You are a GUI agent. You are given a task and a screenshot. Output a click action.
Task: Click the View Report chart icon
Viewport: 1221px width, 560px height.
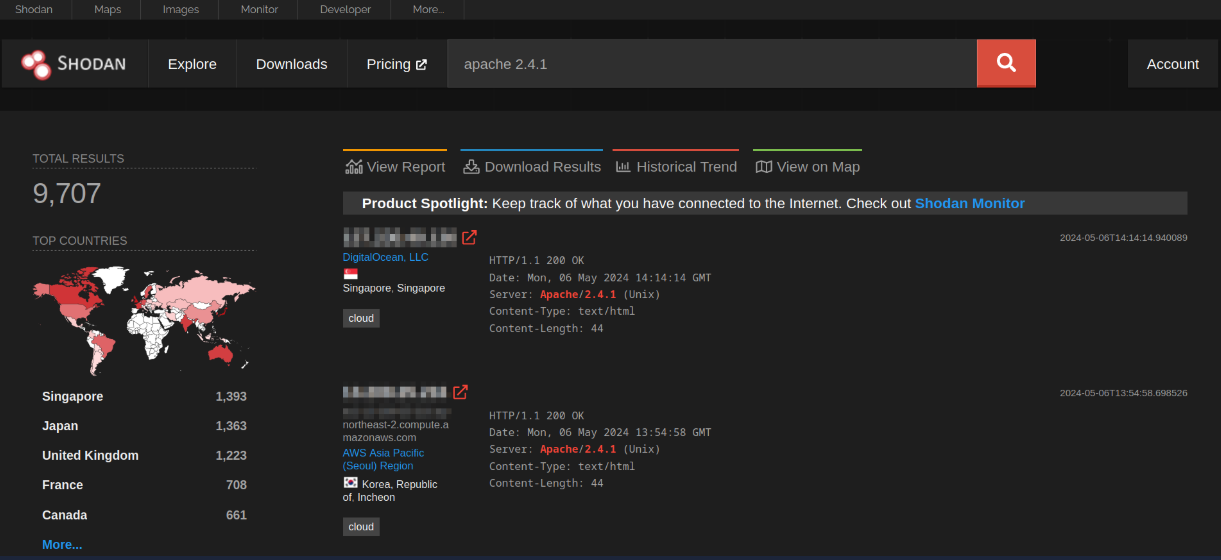[354, 167]
